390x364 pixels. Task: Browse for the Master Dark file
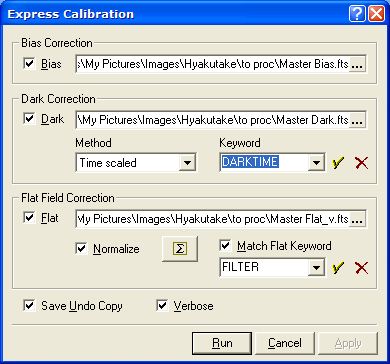357,121
